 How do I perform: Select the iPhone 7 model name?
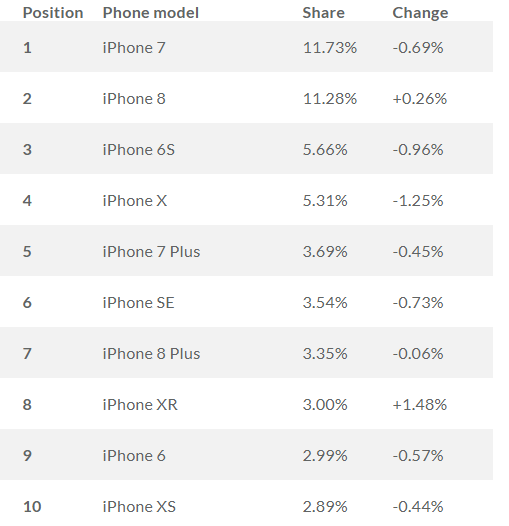coord(134,48)
